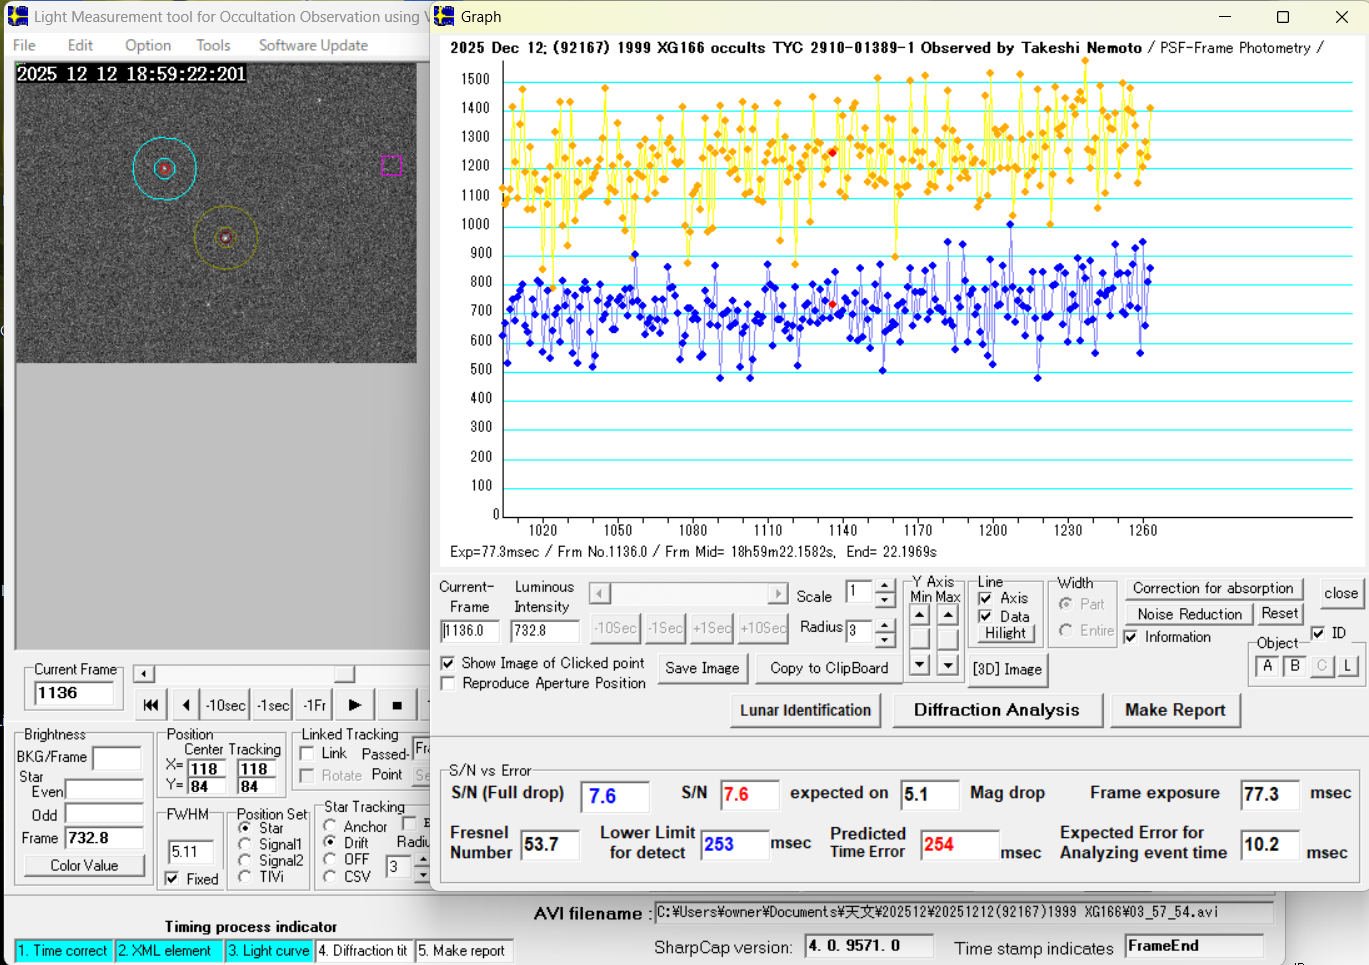Select the Object L button
The height and width of the screenshot is (965, 1369).
pyautogui.click(x=1347, y=666)
